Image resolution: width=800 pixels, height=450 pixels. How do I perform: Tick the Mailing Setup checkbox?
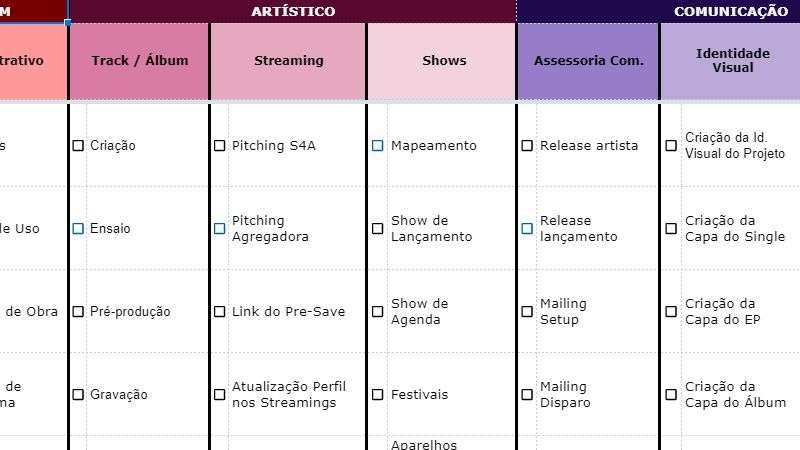pos(527,312)
